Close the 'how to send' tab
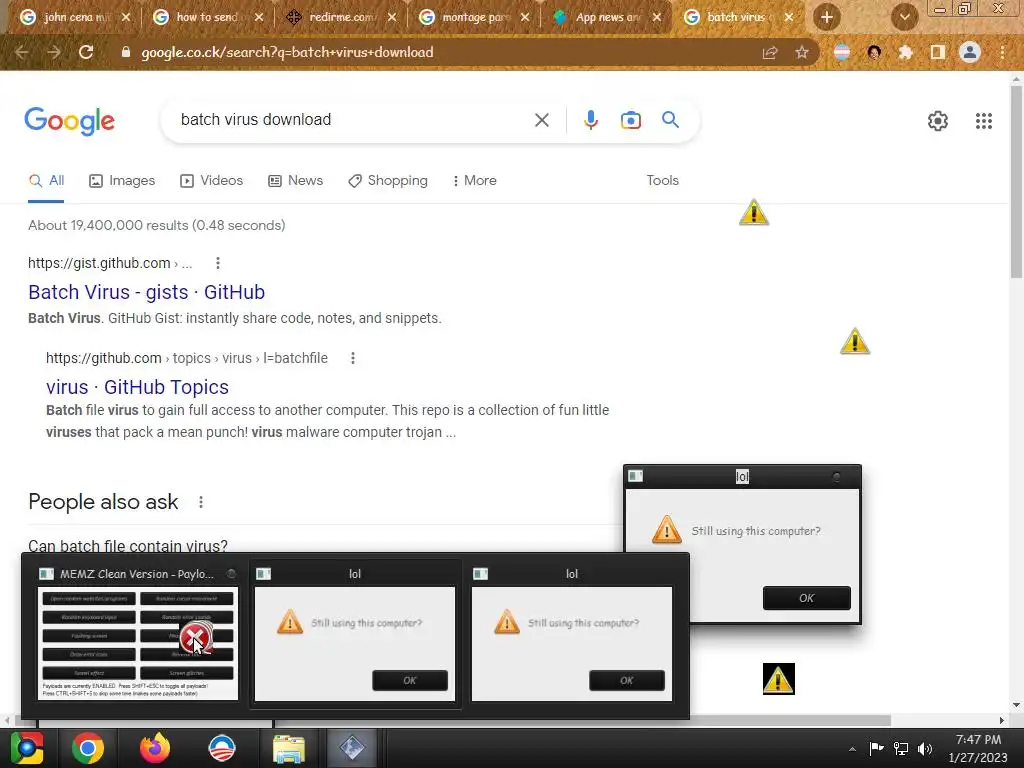 point(259,17)
